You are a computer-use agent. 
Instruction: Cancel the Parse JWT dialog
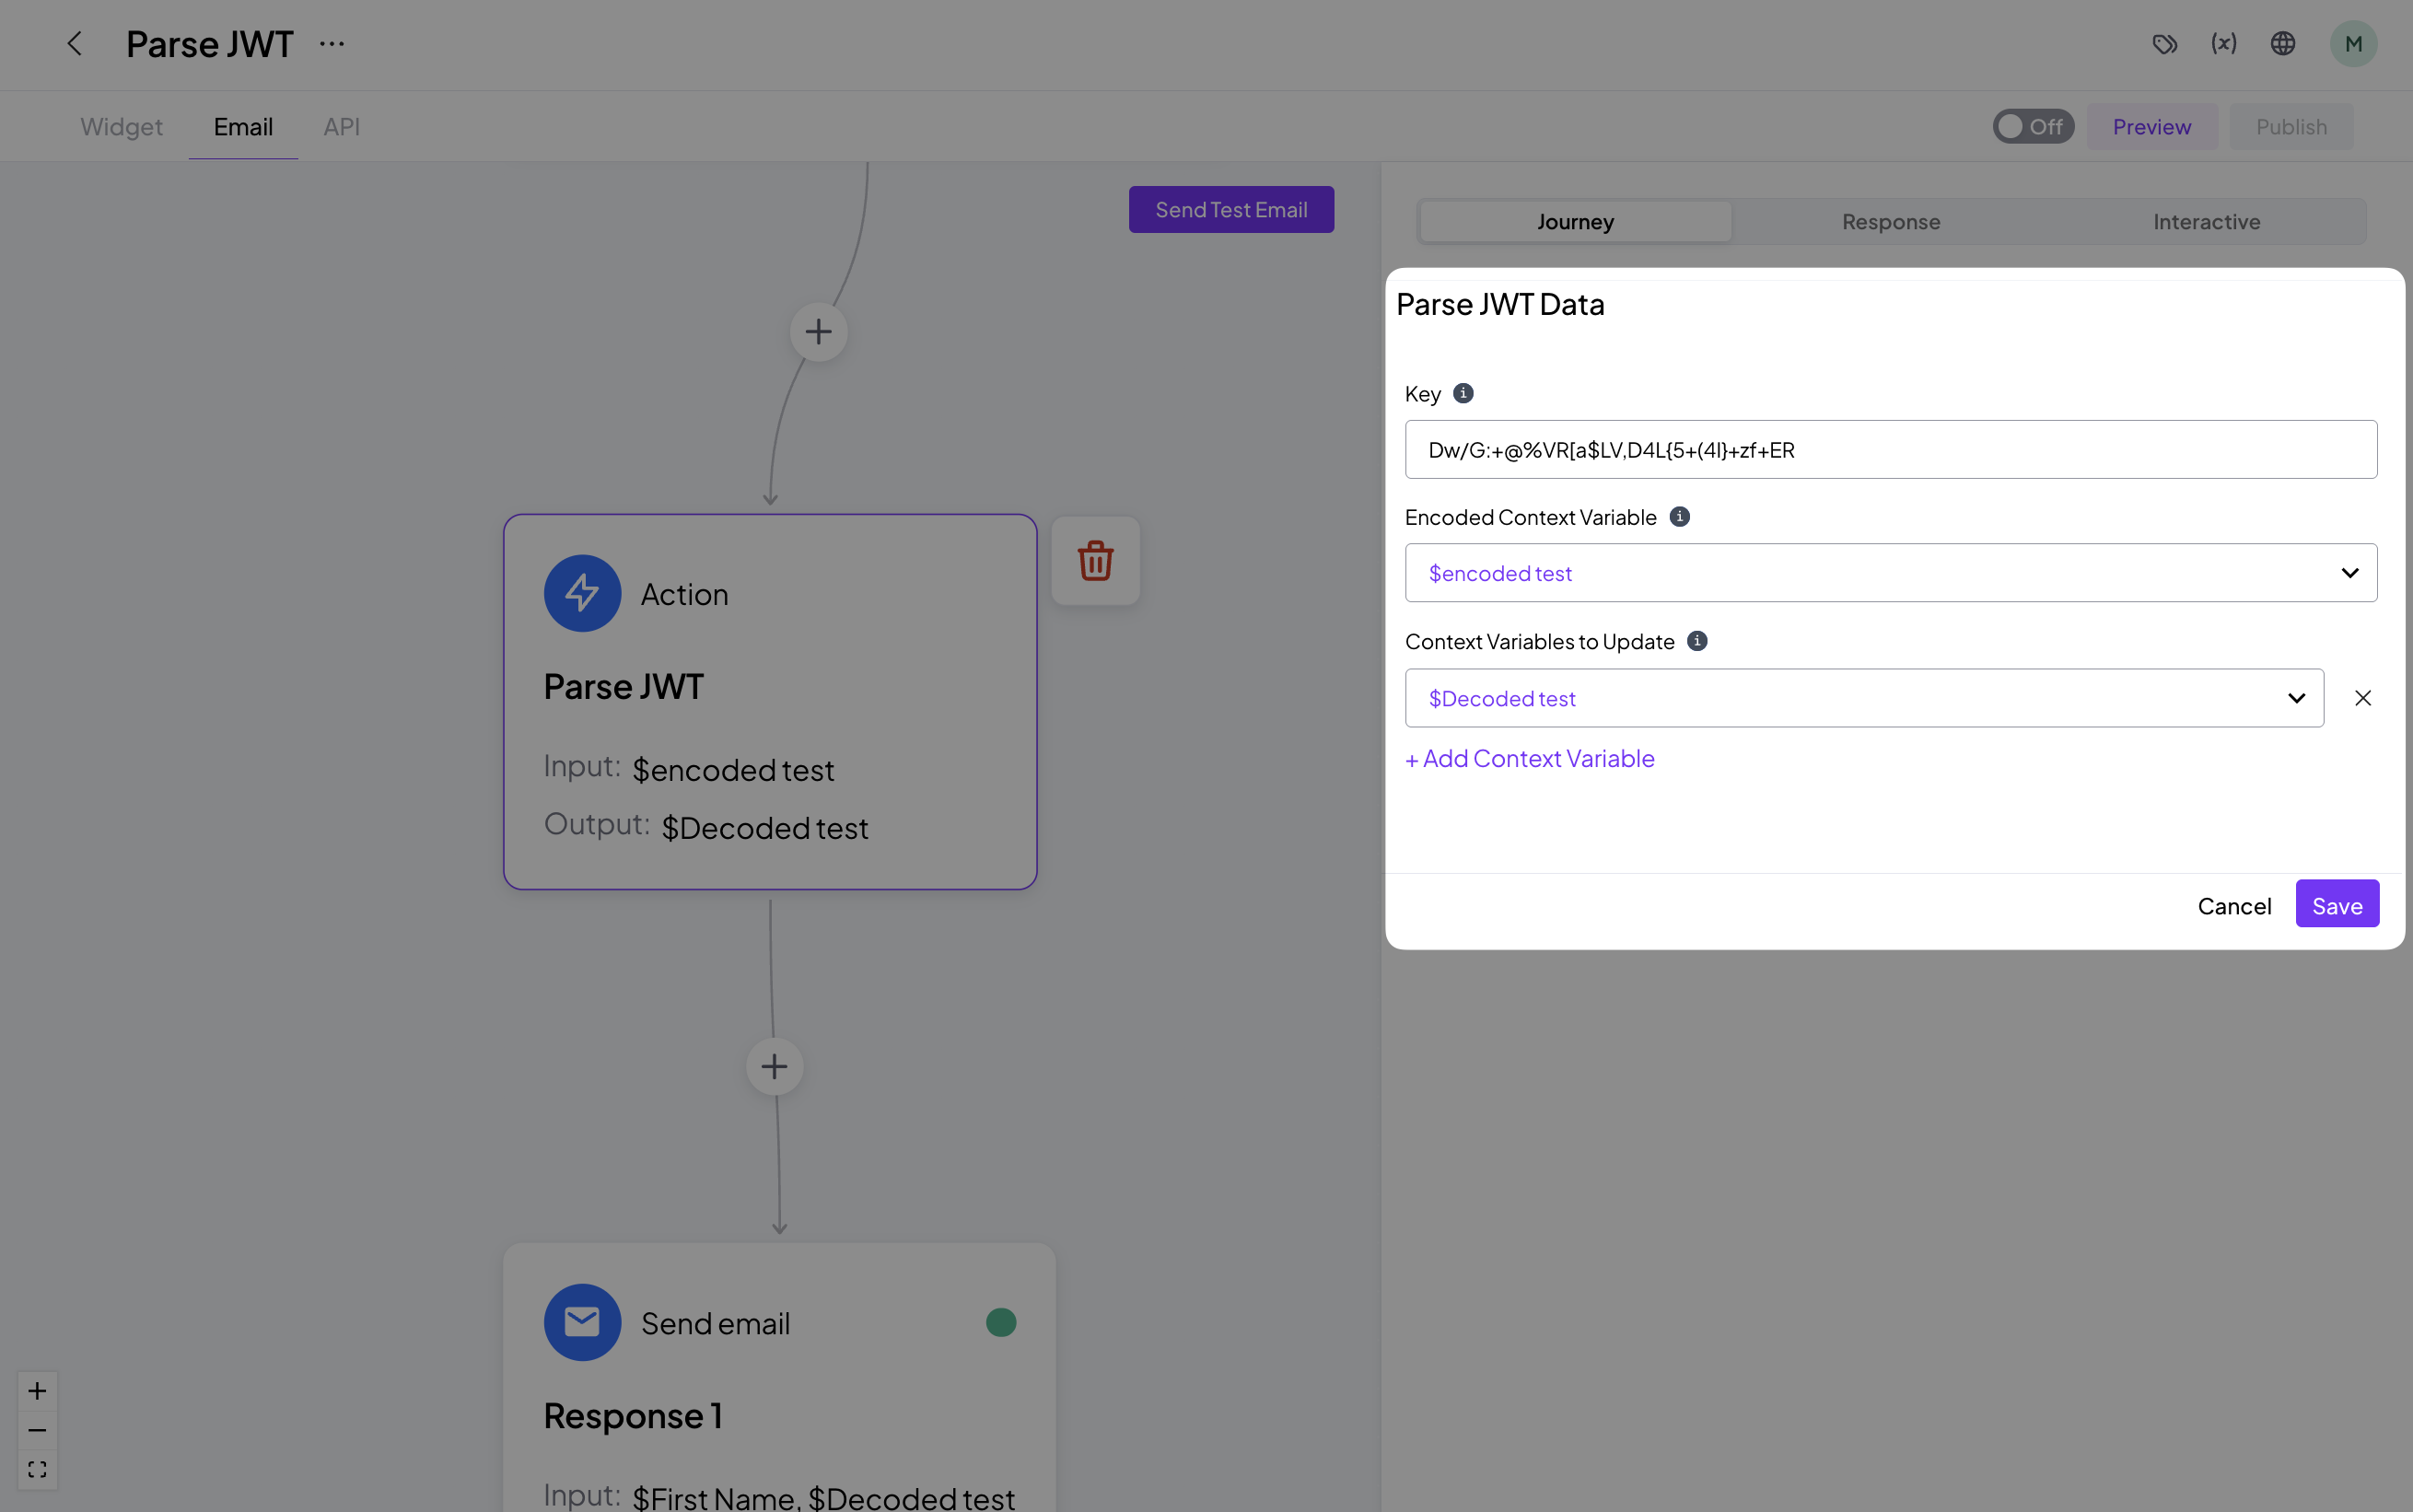(2234, 906)
